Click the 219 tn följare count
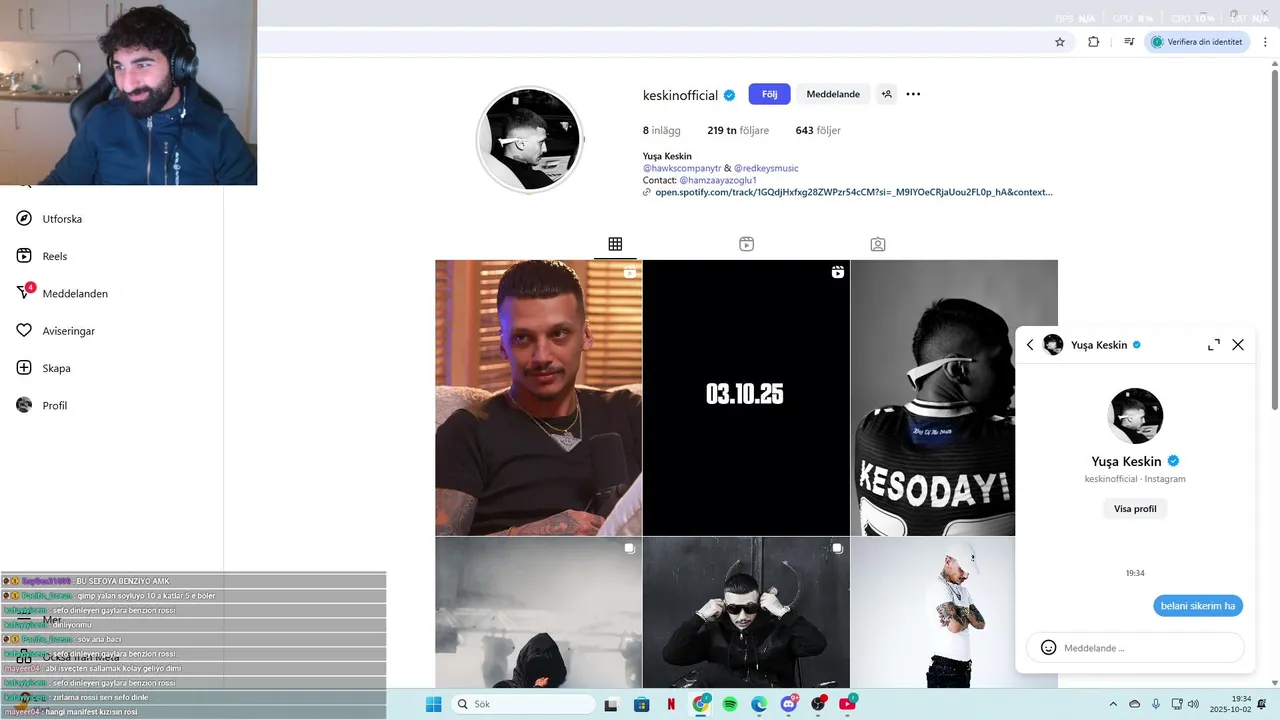 pyautogui.click(x=738, y=130)
